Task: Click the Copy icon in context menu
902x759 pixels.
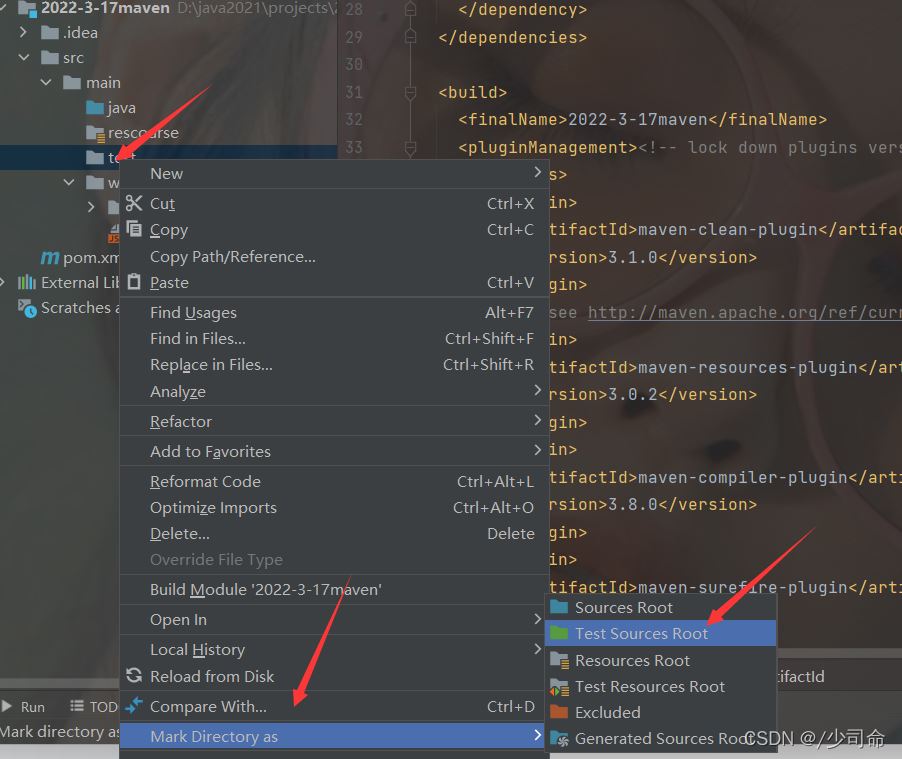Action: [134, 229]
